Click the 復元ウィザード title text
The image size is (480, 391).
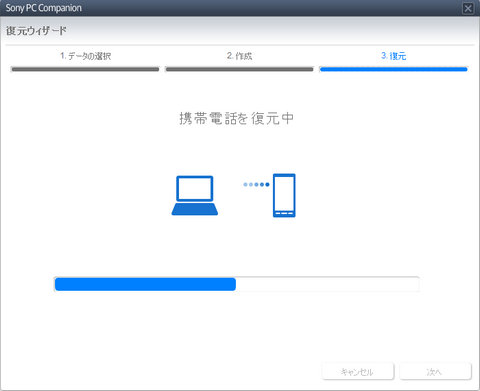36,31
